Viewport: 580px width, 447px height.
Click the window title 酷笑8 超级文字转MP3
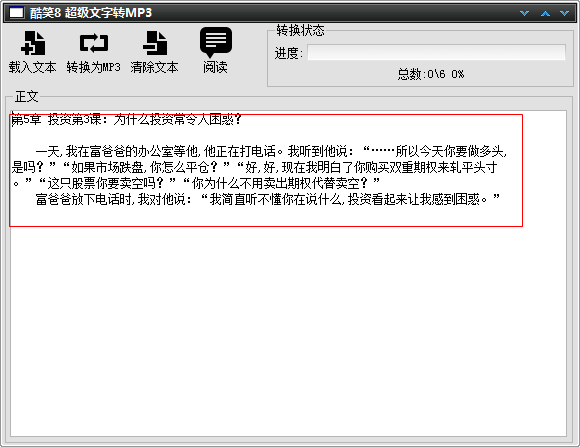(91, 13)
